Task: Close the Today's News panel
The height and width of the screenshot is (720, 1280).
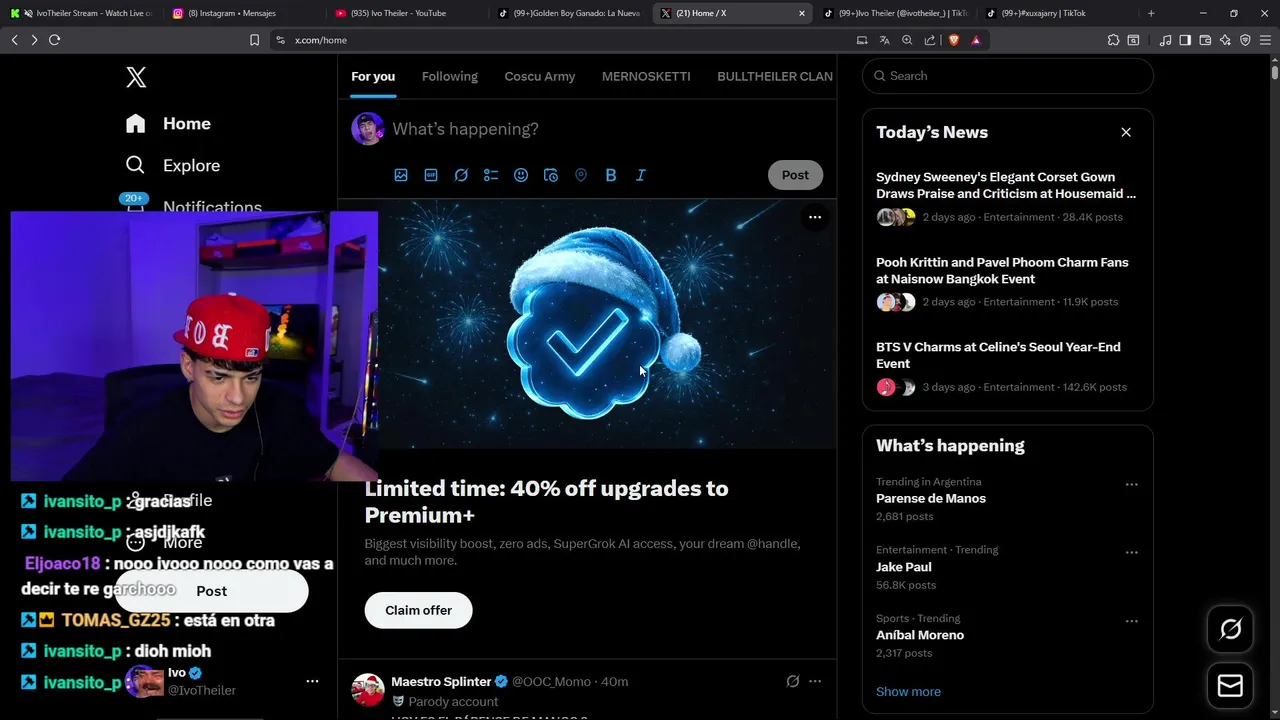Action: point(1126,132)
